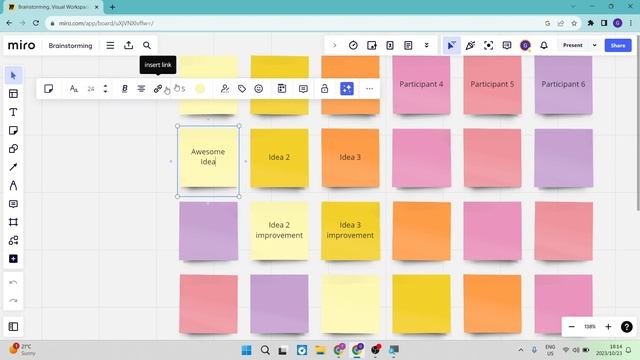This screenshot has height=360, width=640.
Task: Open the yellow sticky color picker
Action: (x=200, y=89)
